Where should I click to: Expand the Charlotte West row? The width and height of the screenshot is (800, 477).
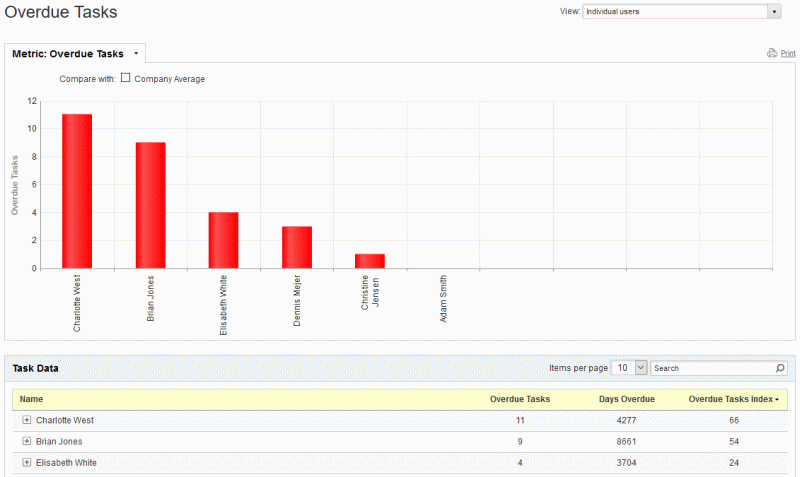27,420
